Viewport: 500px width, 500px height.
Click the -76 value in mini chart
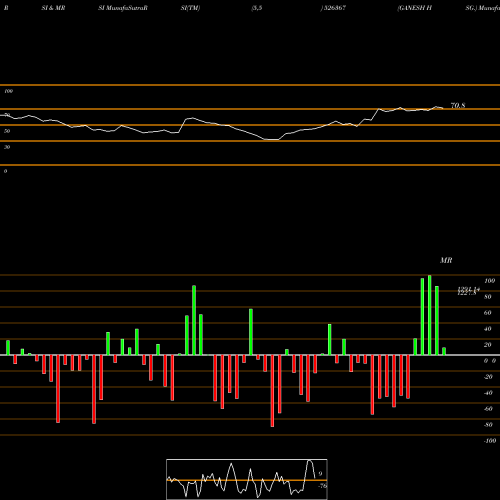322,486
